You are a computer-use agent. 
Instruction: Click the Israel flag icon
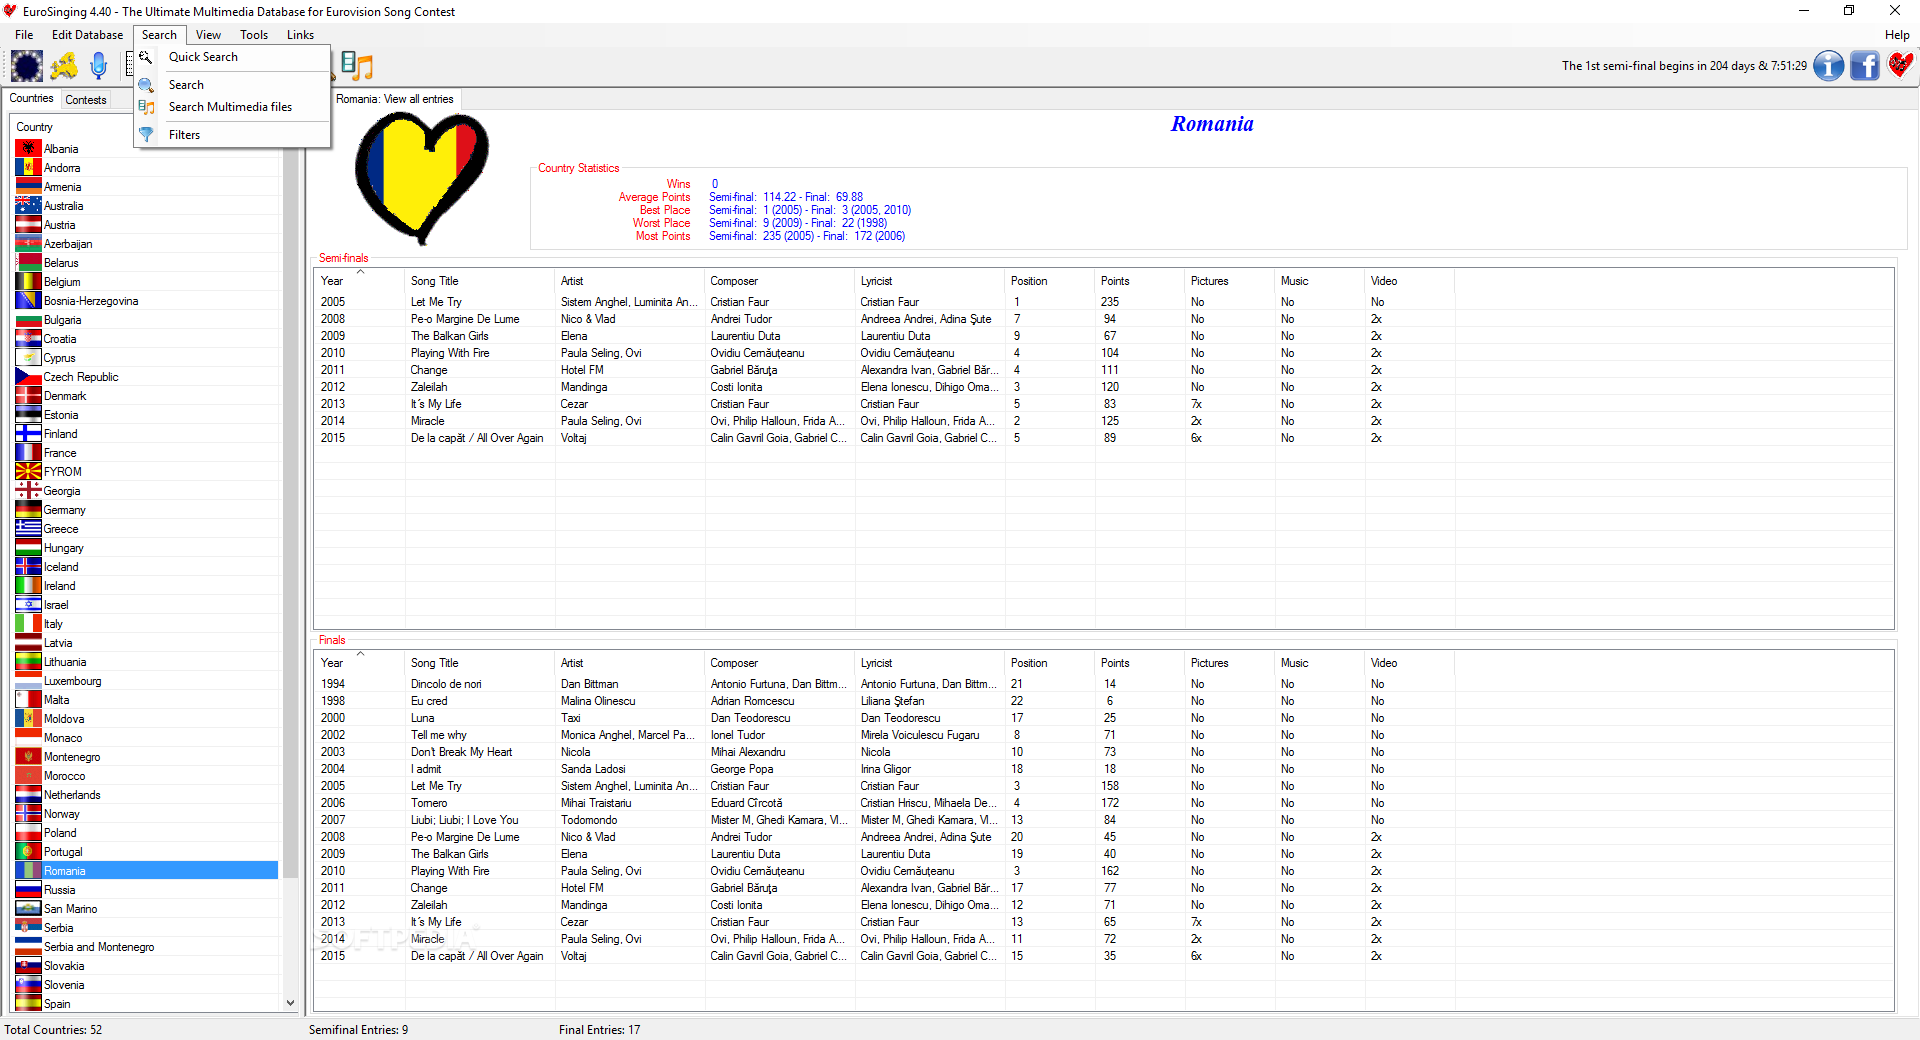(x=28, y=605)
